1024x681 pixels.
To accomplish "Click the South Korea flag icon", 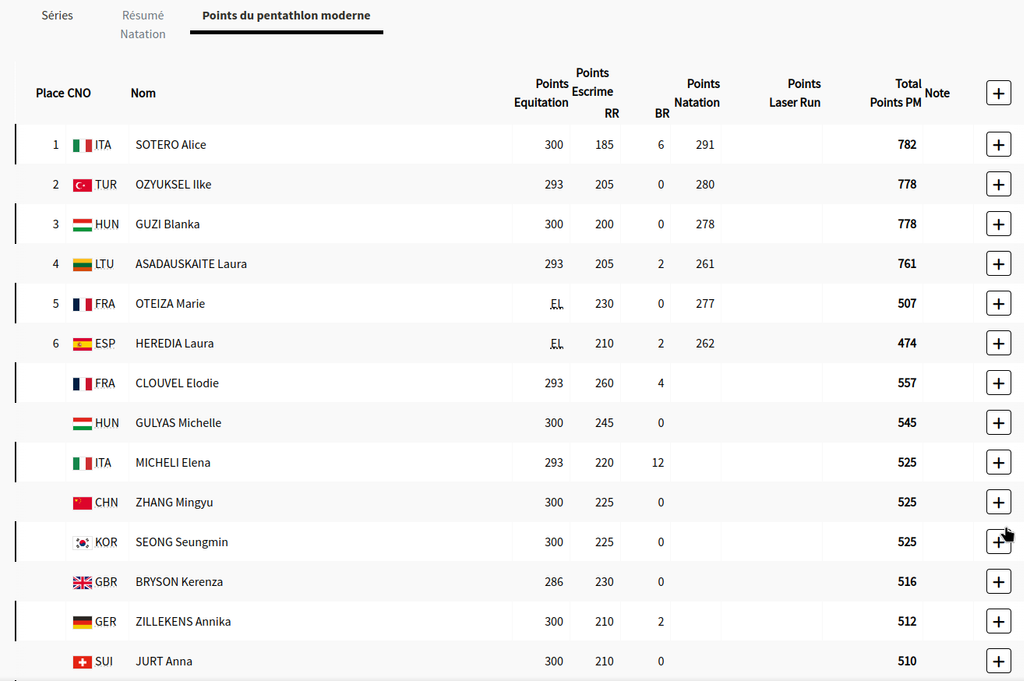I will [82, 542].
